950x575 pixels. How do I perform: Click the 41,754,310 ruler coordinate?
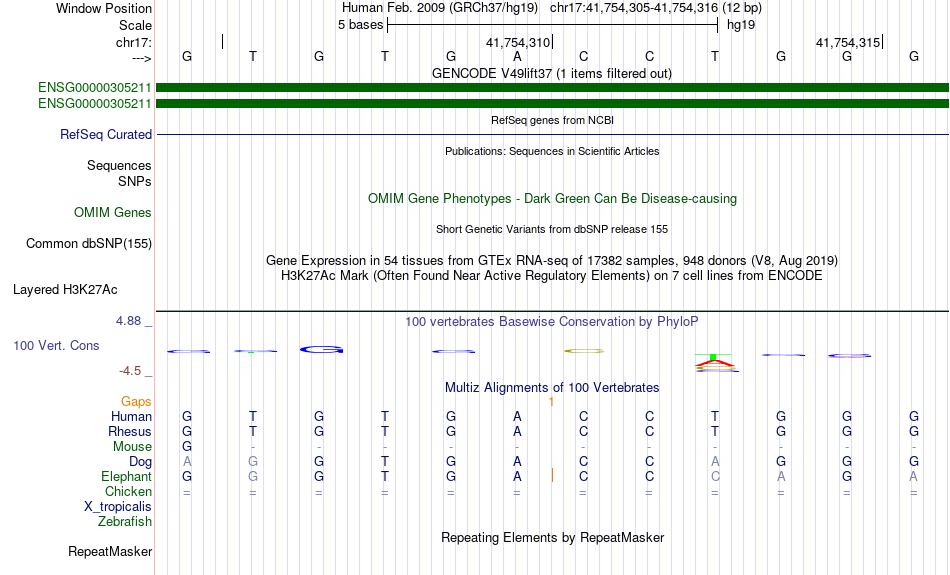pyautogui.click(x=518, y=42)
